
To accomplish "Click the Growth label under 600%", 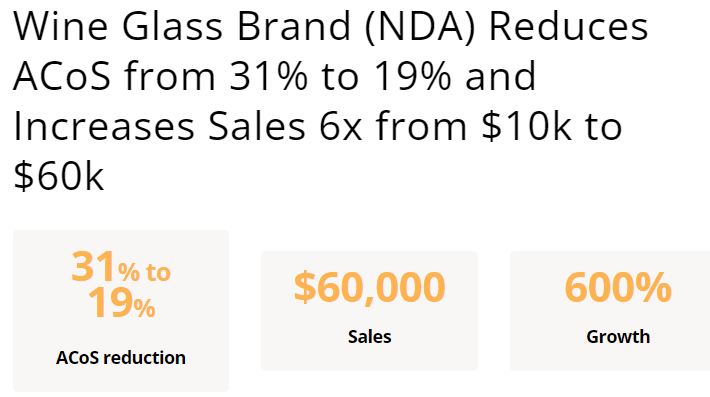I will pos(618,337).
